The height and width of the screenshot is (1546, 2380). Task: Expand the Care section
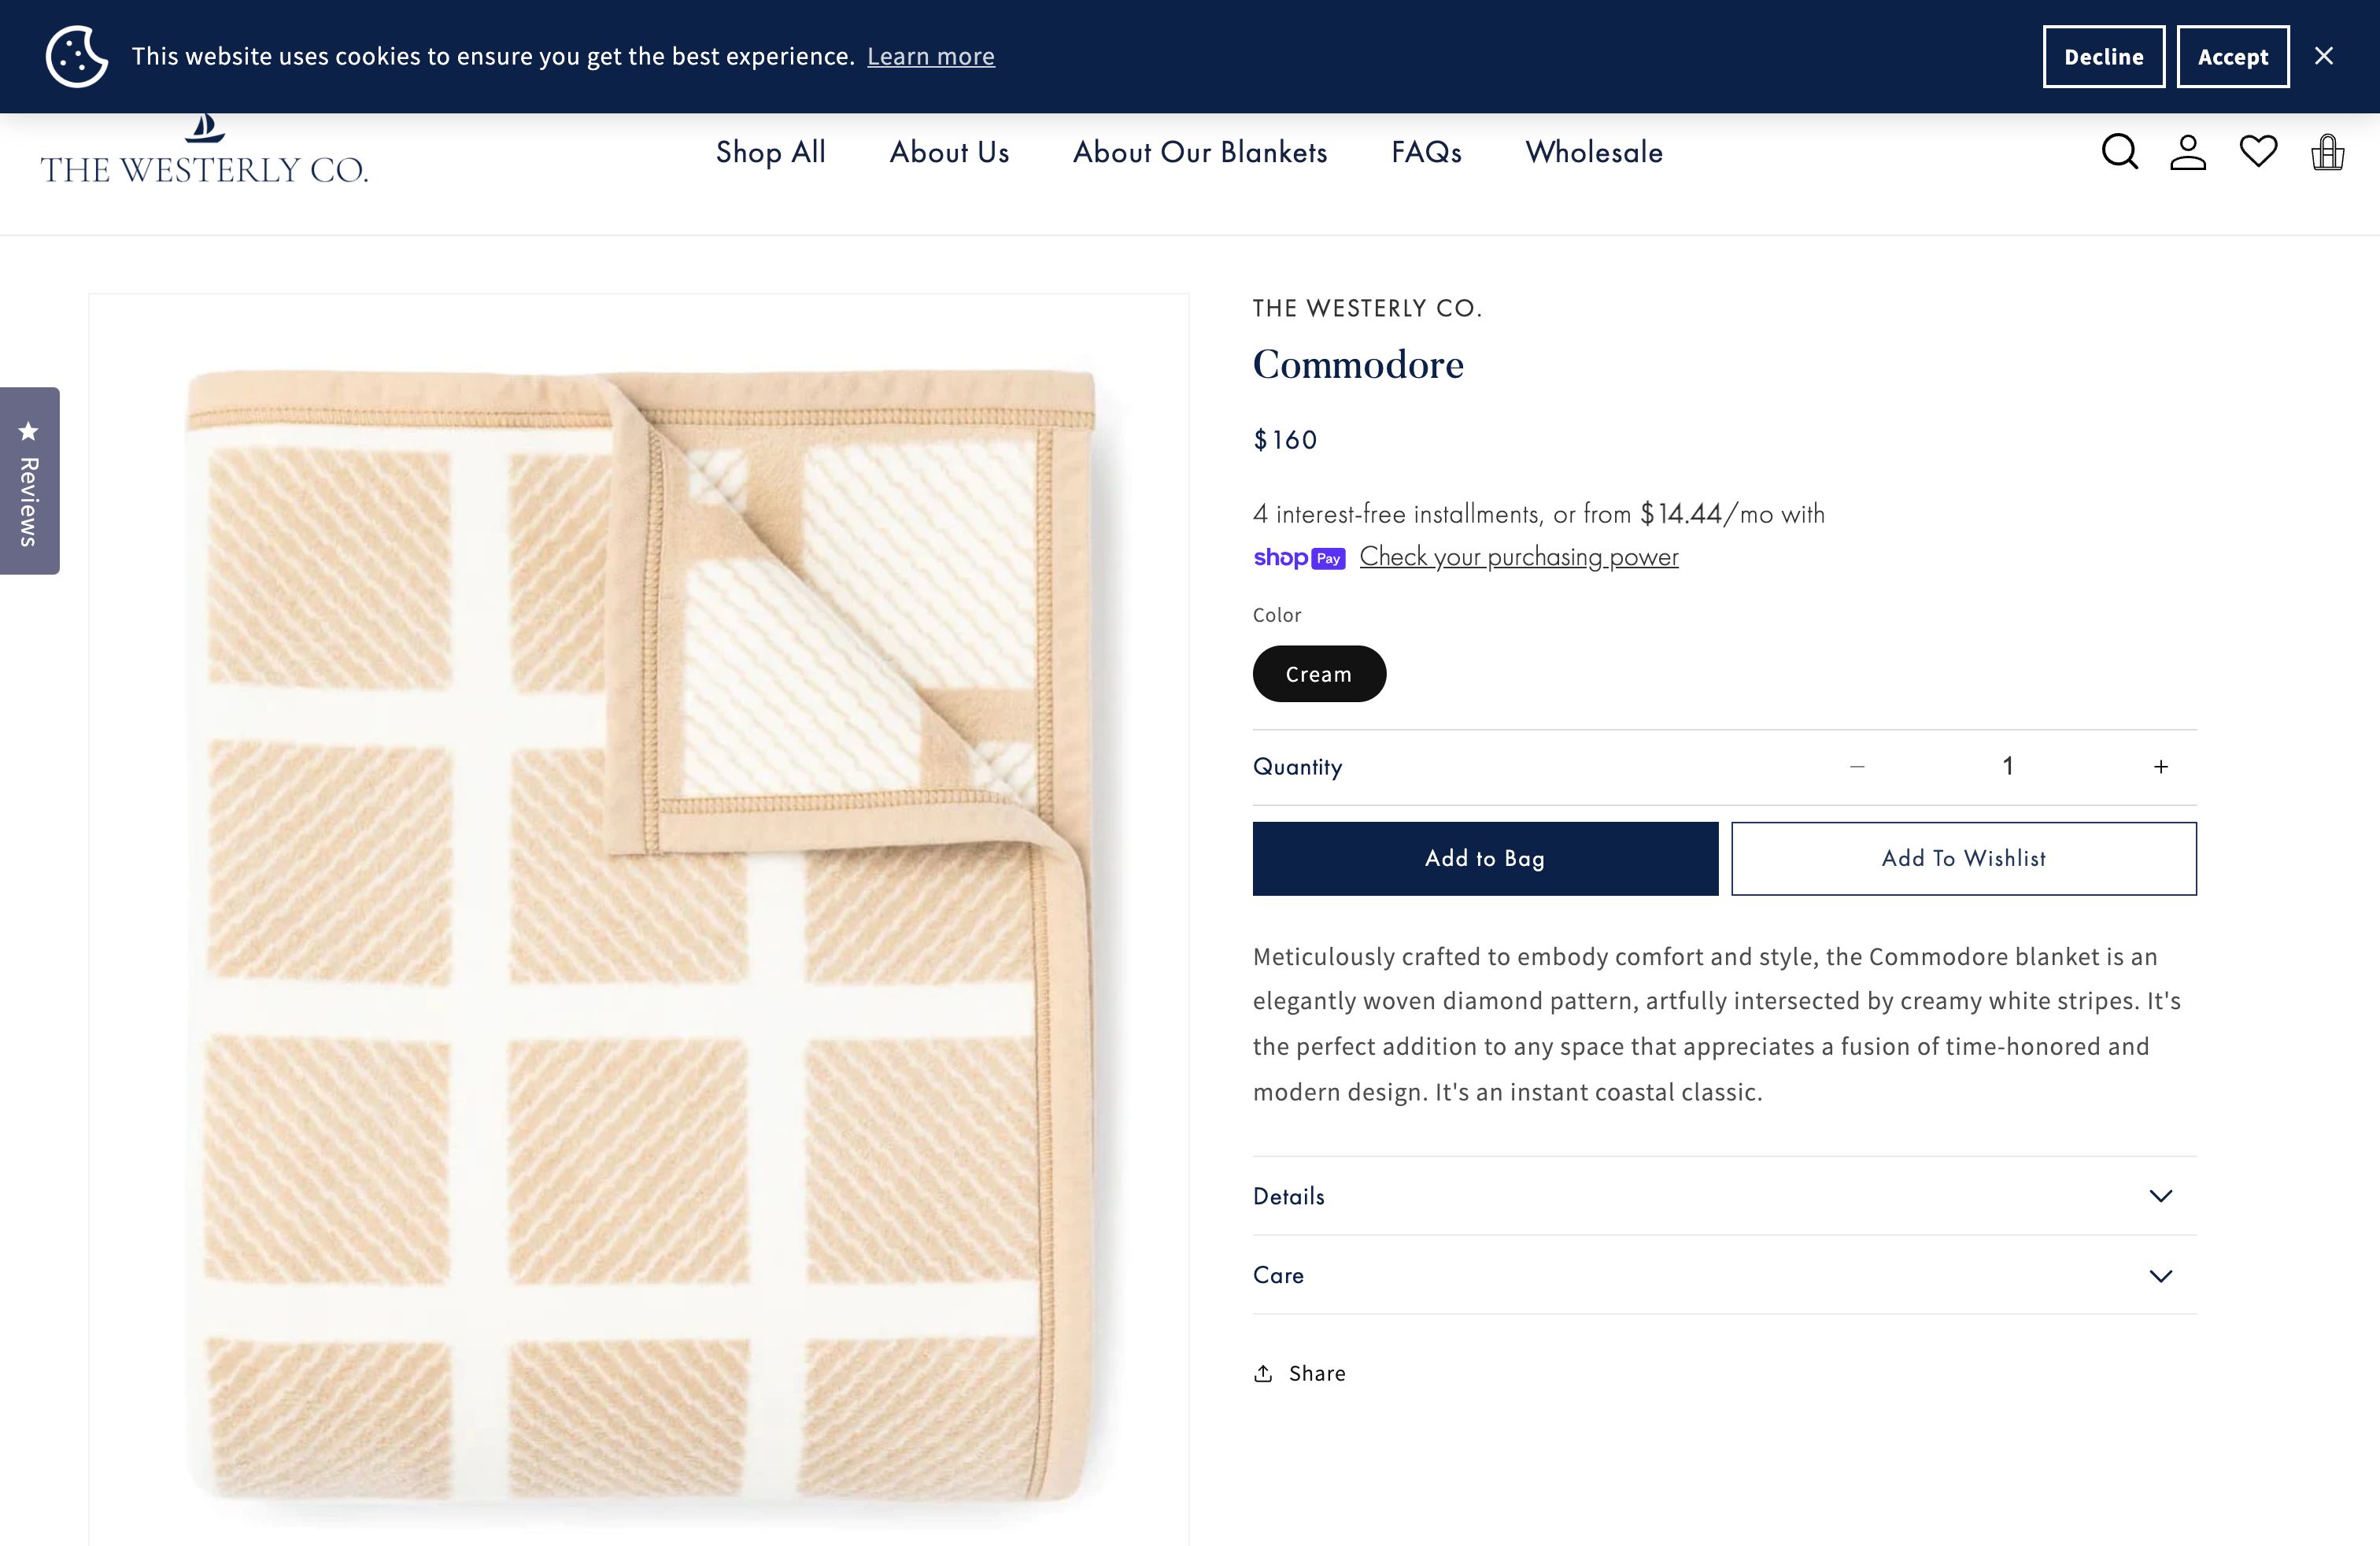point(1724,1275)
